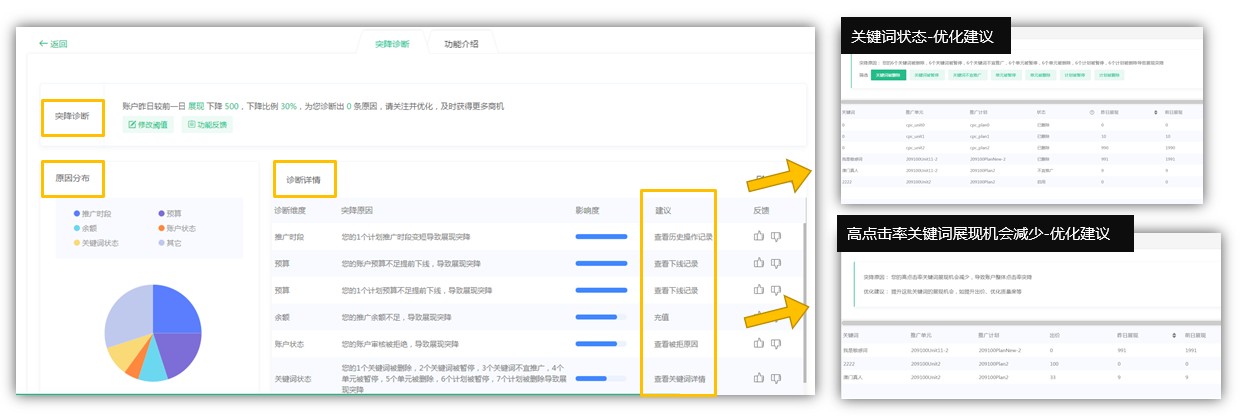
Task: Thumbs down the 关键词状态 diagnosis row
Action: click(775, 378)
